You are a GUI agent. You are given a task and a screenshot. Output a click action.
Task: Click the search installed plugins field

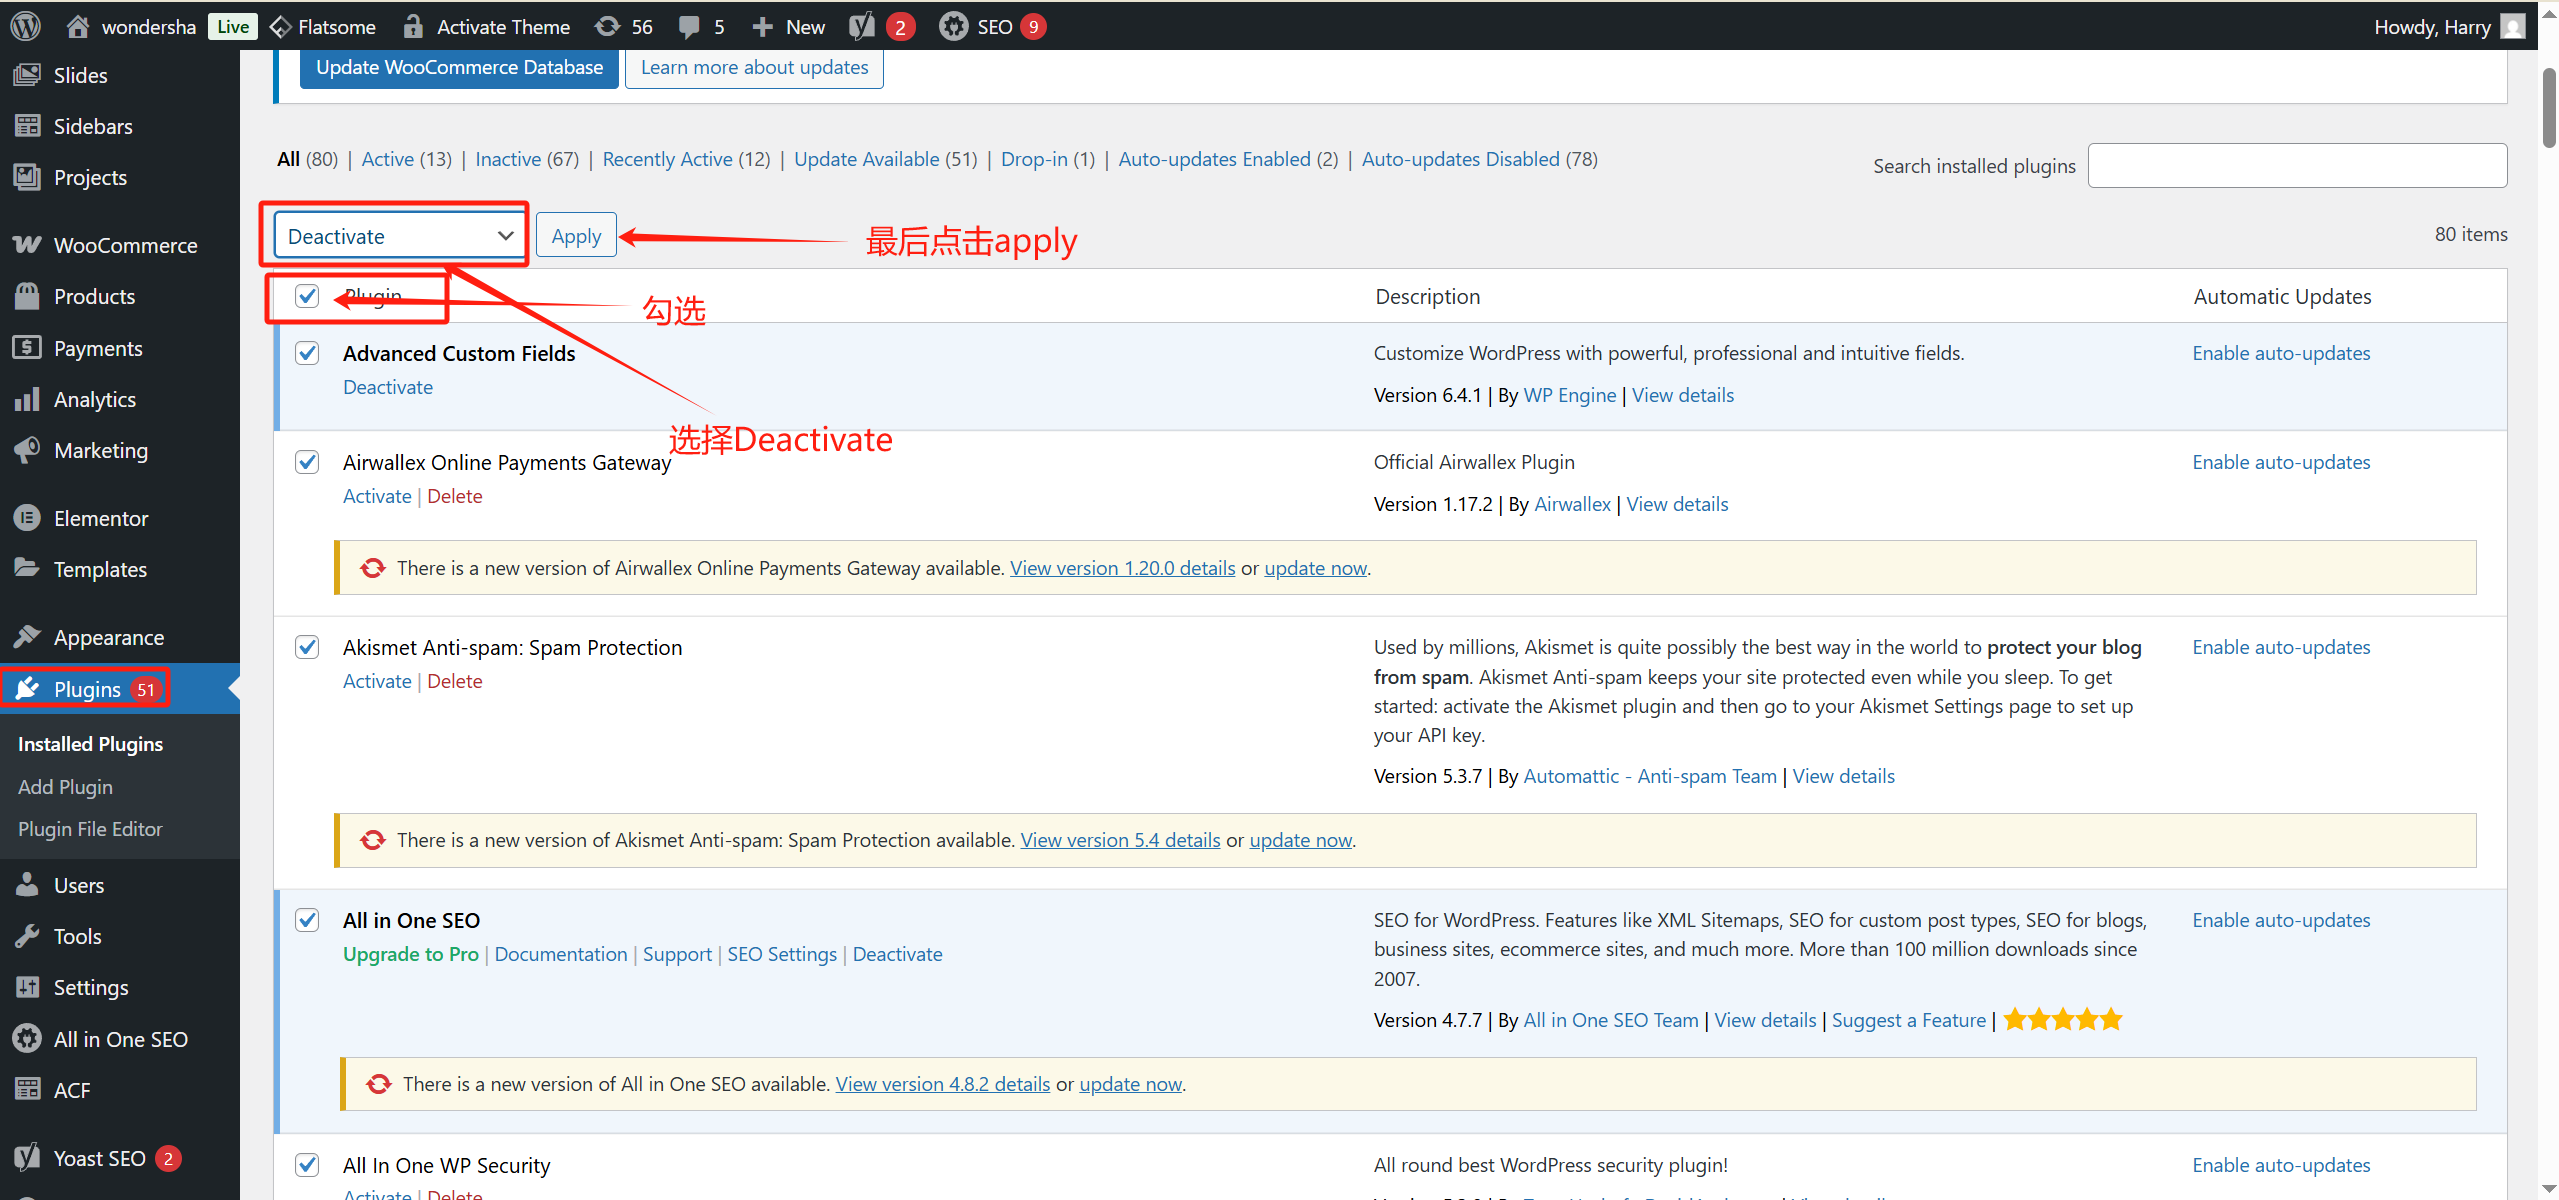coord(2296,165)
